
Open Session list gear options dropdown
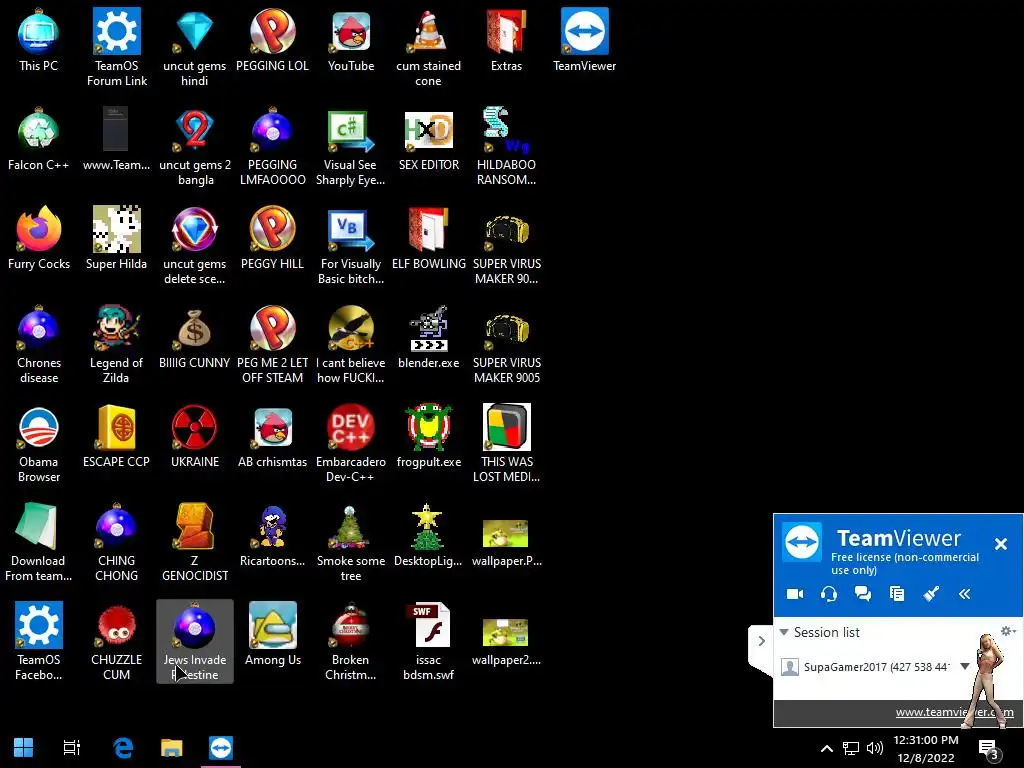tap(1008, 631)
